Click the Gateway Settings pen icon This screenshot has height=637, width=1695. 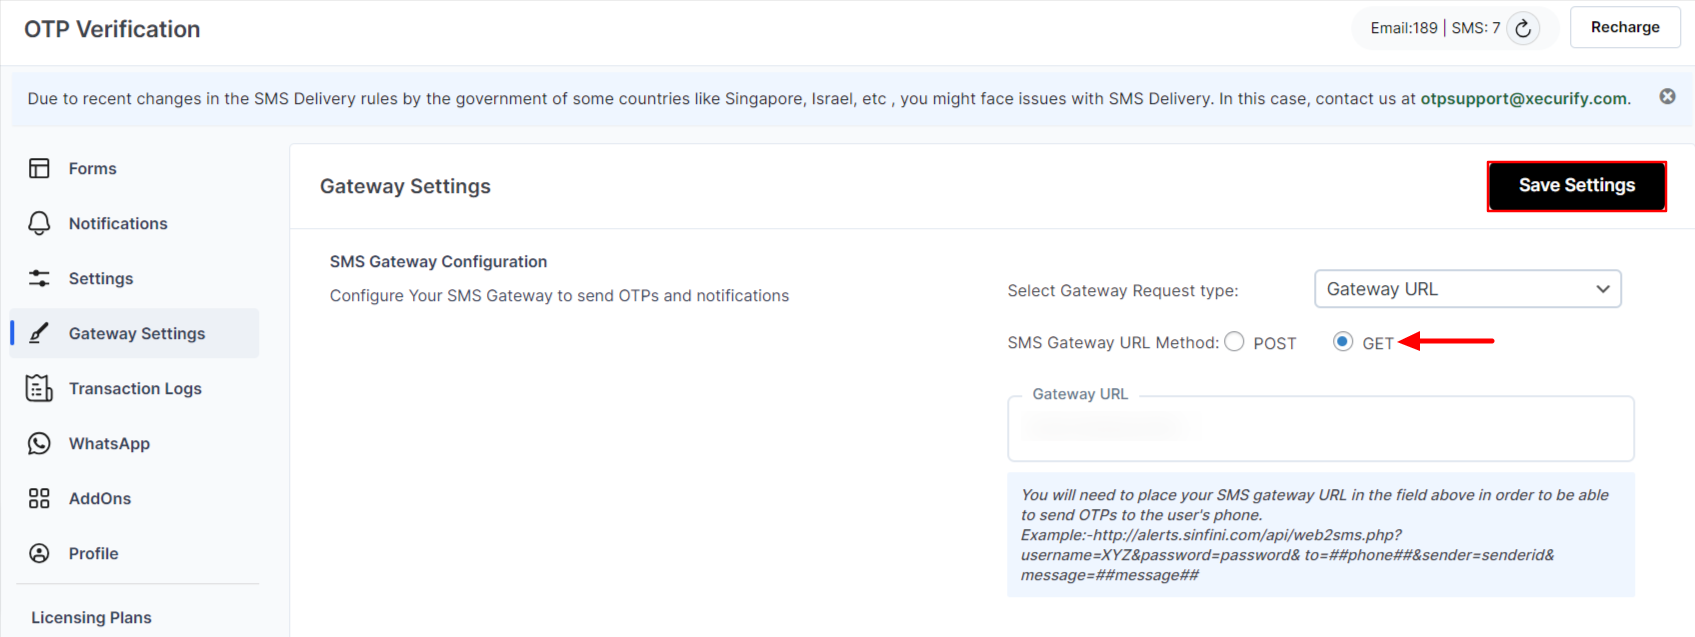coord(39,333)
